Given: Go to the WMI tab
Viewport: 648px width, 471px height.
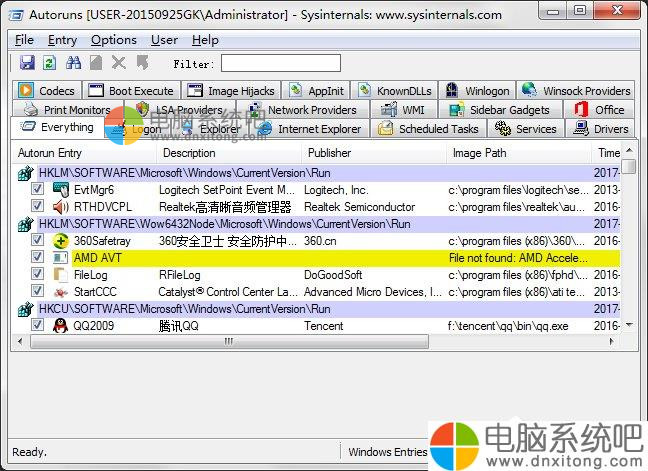Looking at the screenshot, I should 403,110.
